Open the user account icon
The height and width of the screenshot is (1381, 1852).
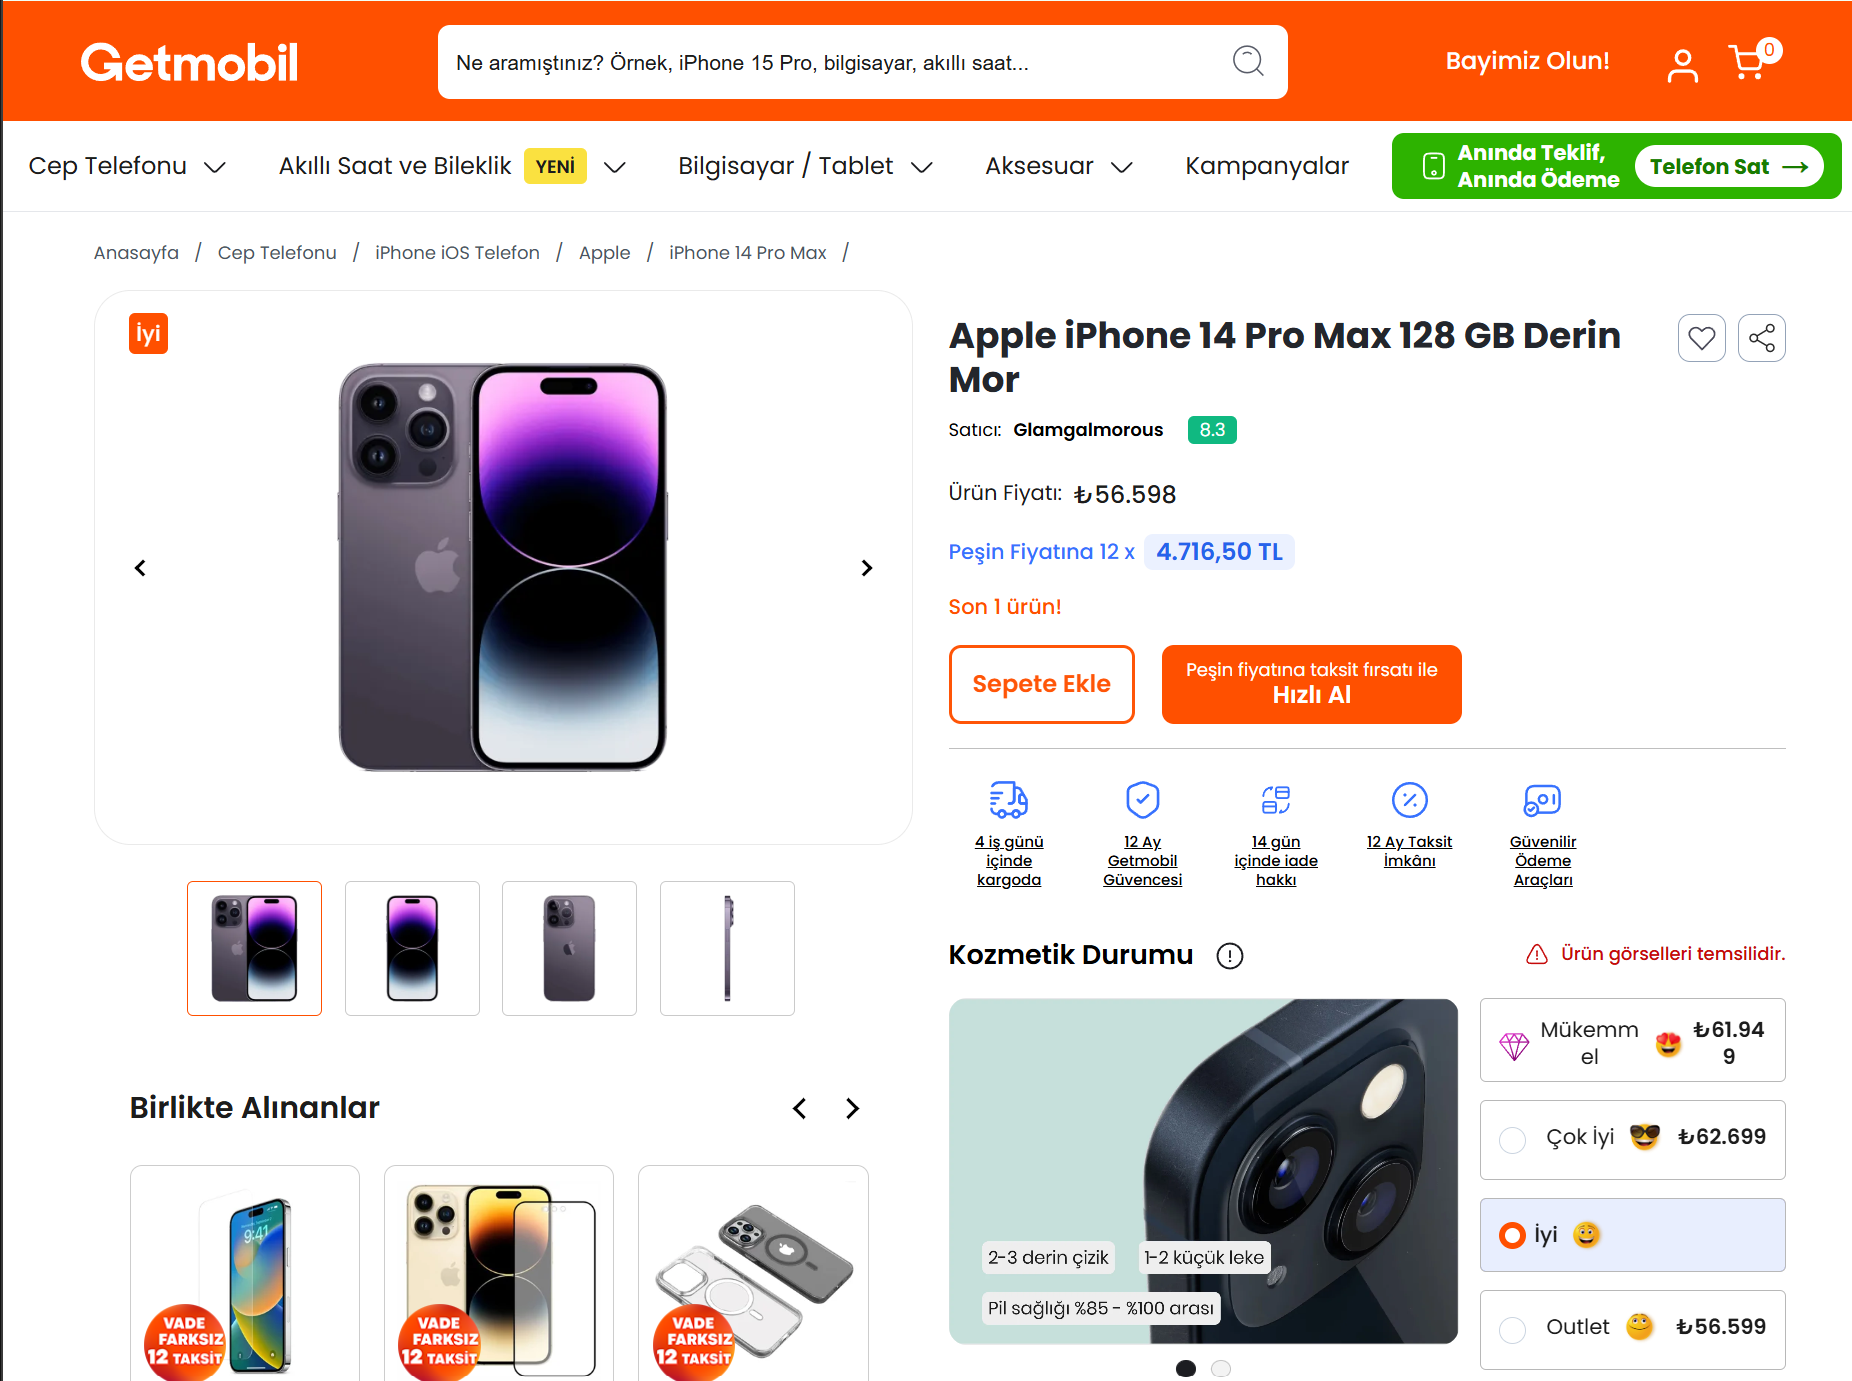pos(1682,66)
